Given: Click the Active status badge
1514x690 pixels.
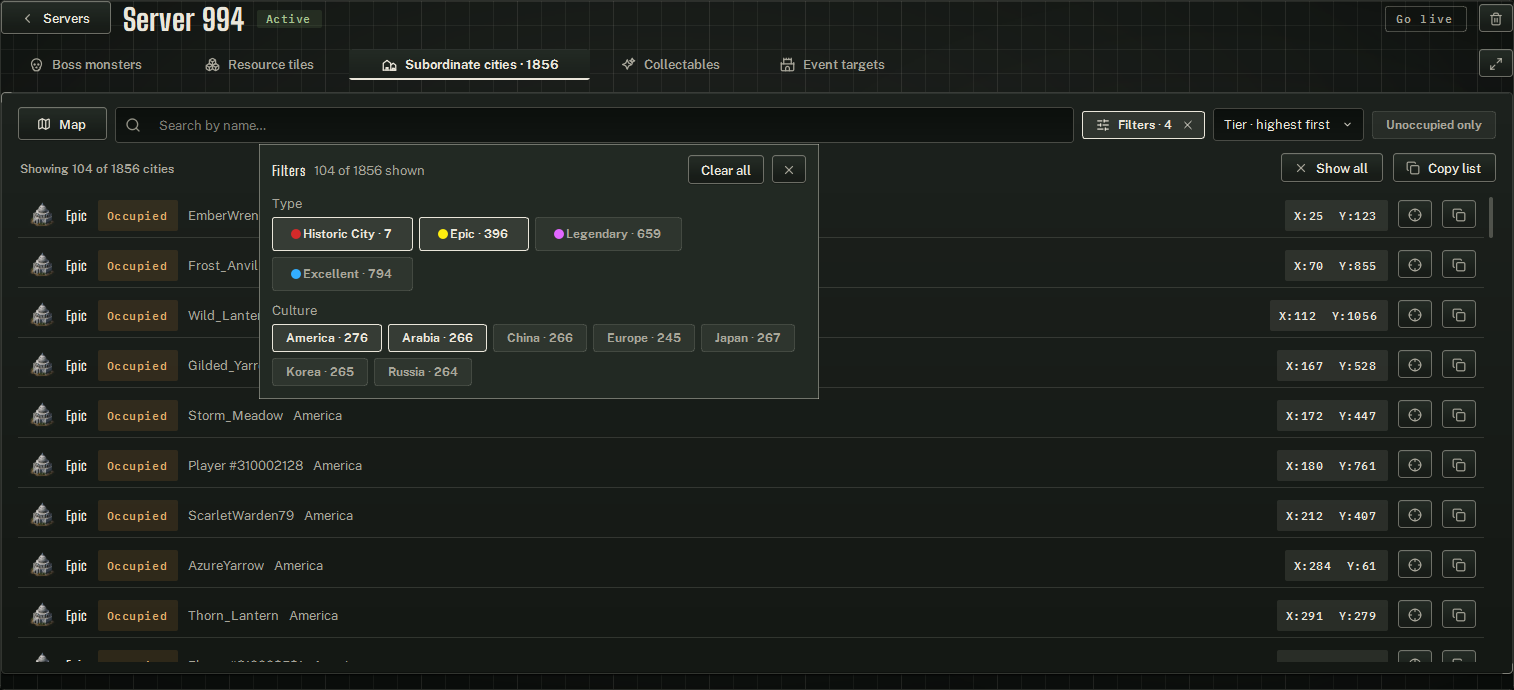Looking at the screenshot, I should [289, 19].
